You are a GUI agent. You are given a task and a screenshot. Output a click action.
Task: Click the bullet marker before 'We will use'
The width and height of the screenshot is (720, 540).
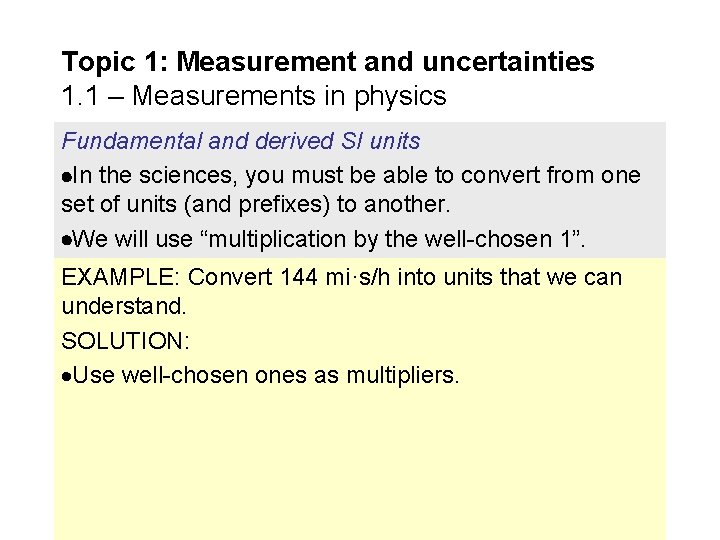tap(67, 240)
